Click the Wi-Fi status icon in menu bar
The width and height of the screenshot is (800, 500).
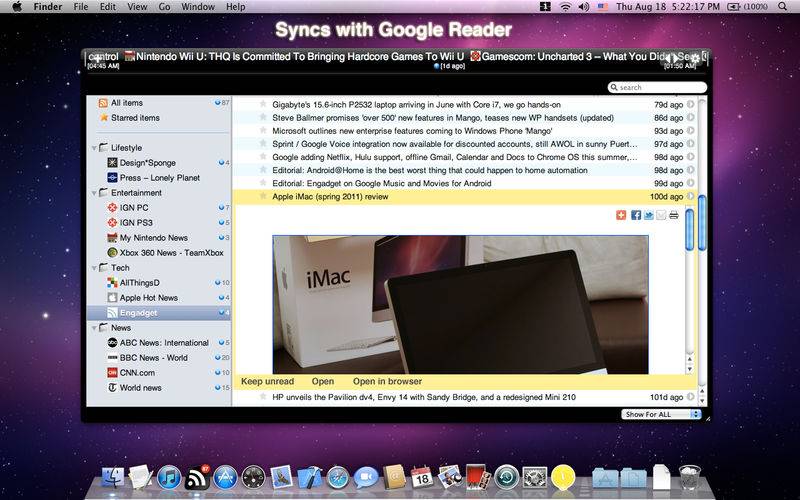click(565, 7)
